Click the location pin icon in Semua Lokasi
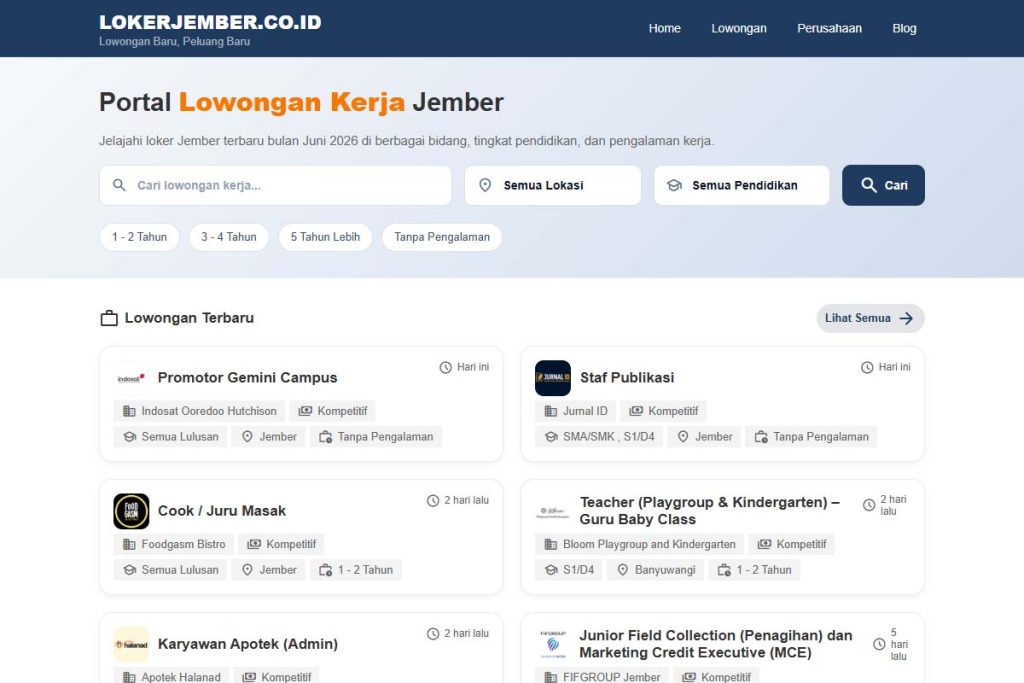 485,185
